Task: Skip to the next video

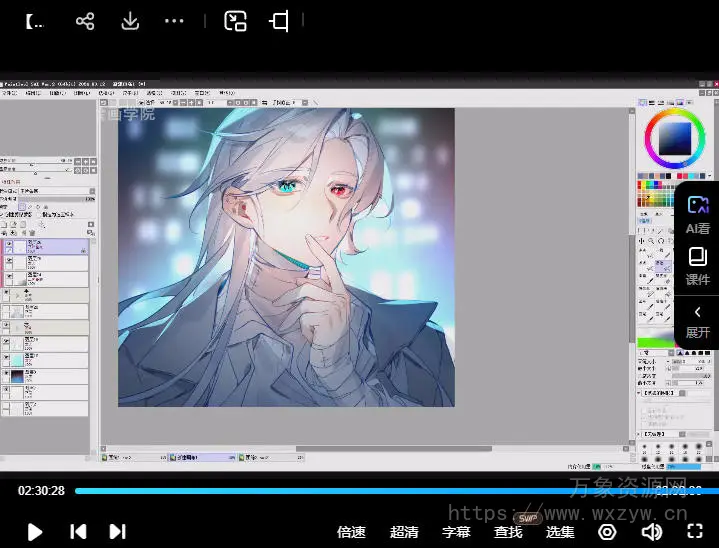Action: click(117, 532)
